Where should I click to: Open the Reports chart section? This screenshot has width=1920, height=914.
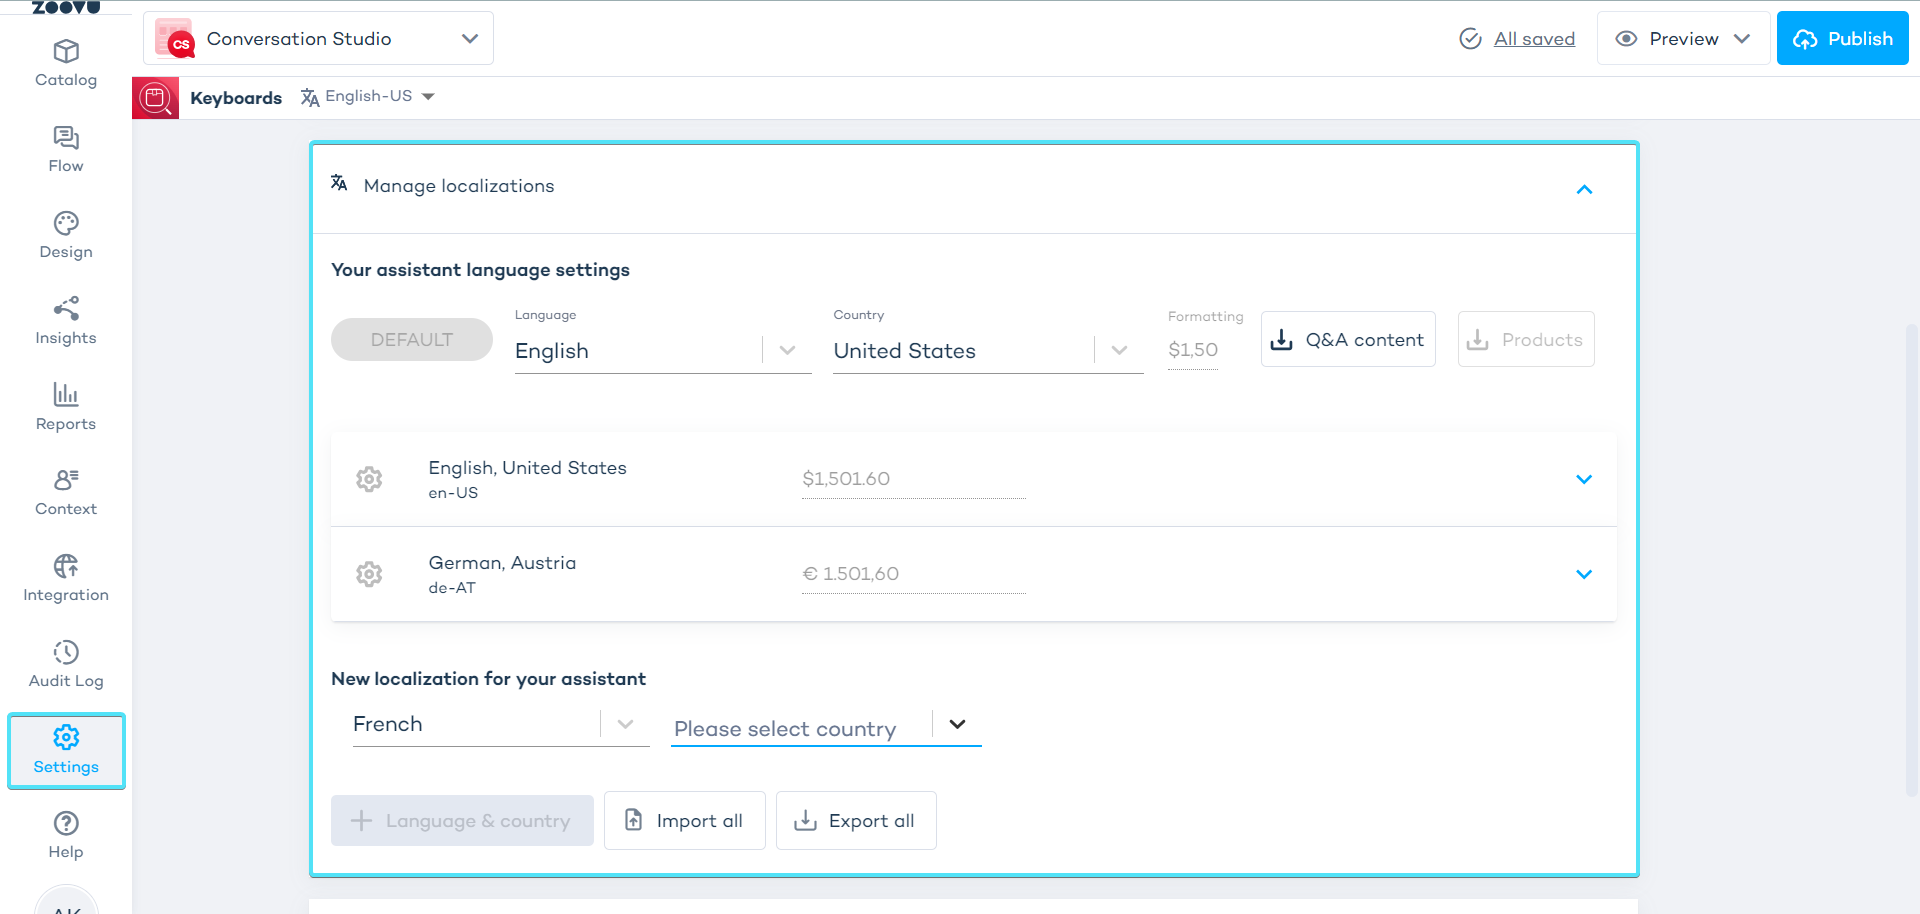tap(66, 407)
